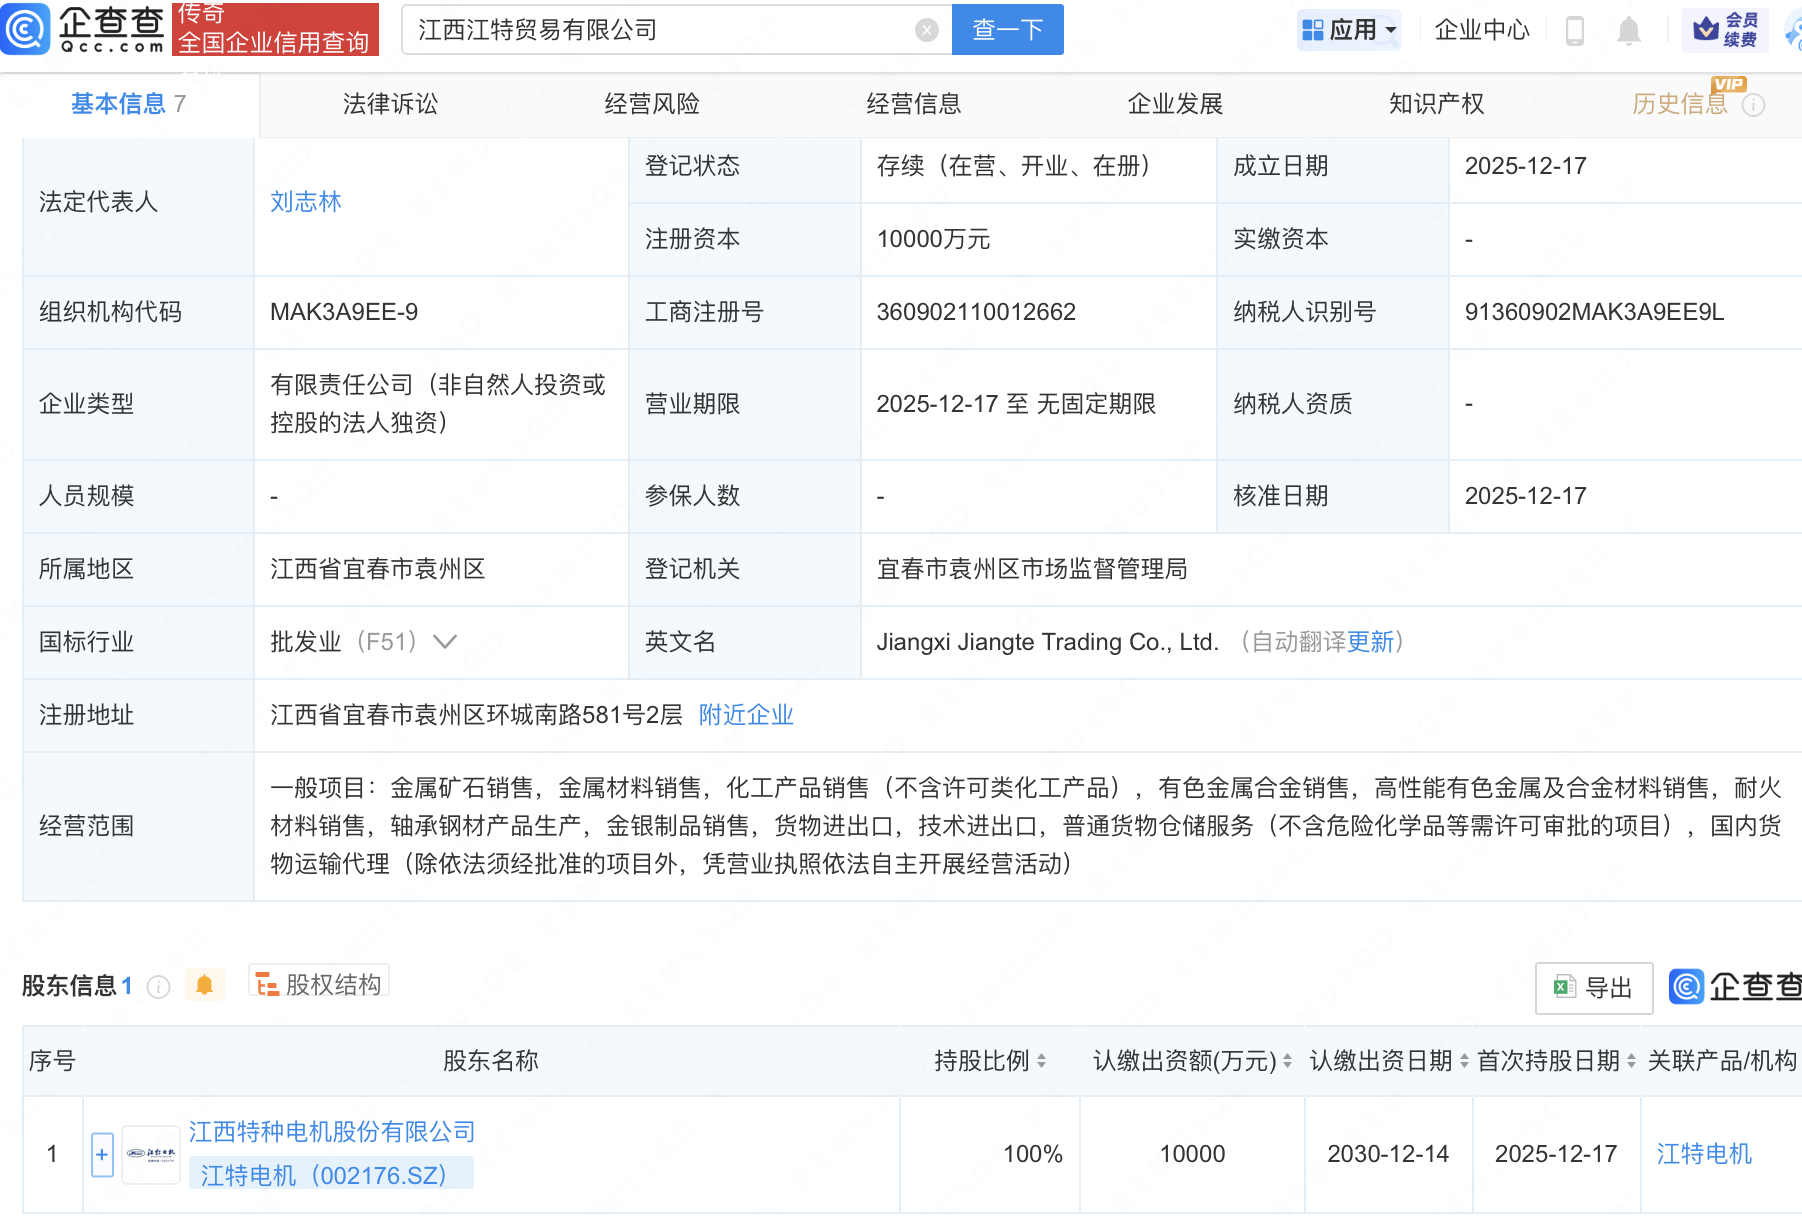The image size is (1802, 1216).
Task: Toggle sorting on 持股比例 column
Action: pyautogui.click(x=1044, y=1062)
